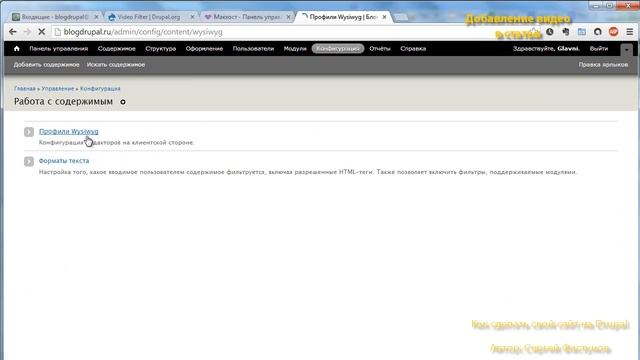Open Панель управления in admin menu
This screenshot has width=640, height=360.
pyautogui.click(x=59, y=49)
